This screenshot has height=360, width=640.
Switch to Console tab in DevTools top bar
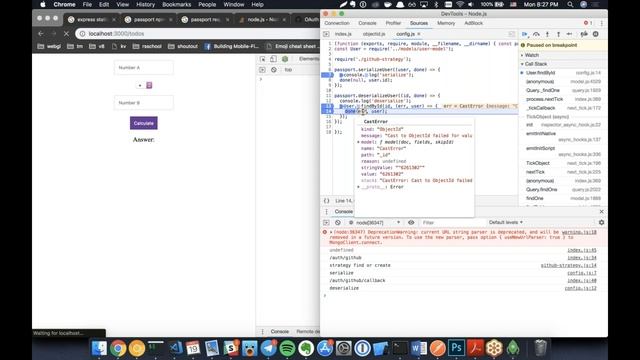[367, 23]
